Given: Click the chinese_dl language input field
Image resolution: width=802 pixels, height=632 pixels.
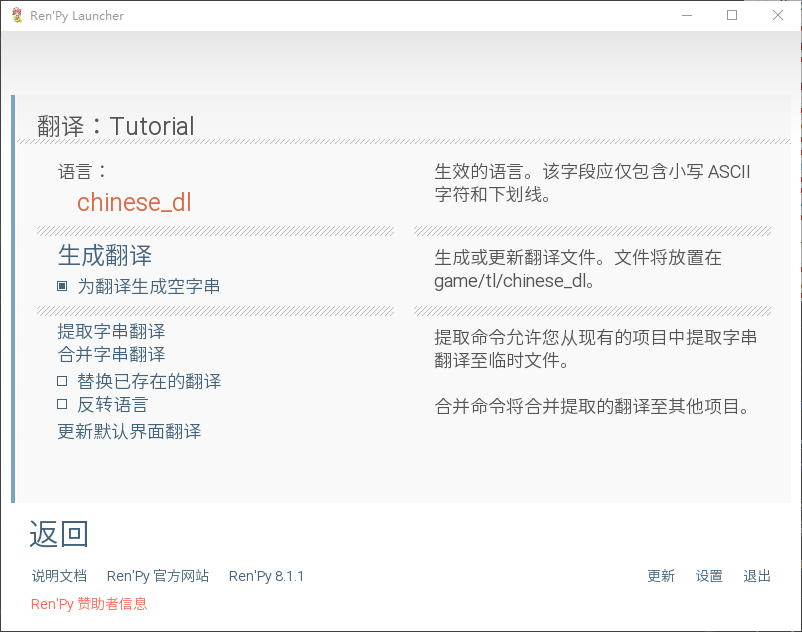Looking at the screenshot, I should pyautogui.click(x=134, y=202).
